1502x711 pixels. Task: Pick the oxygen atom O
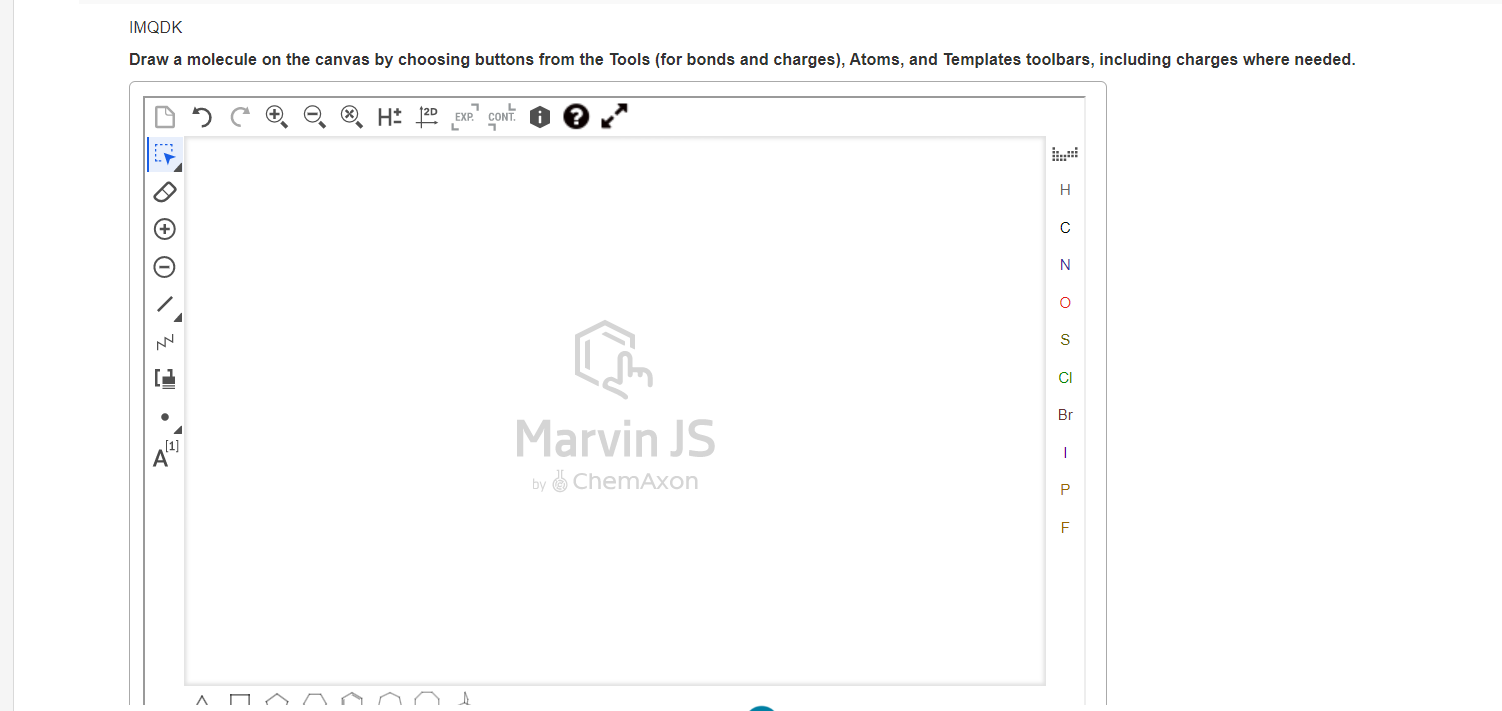[x=1065, y=303]
